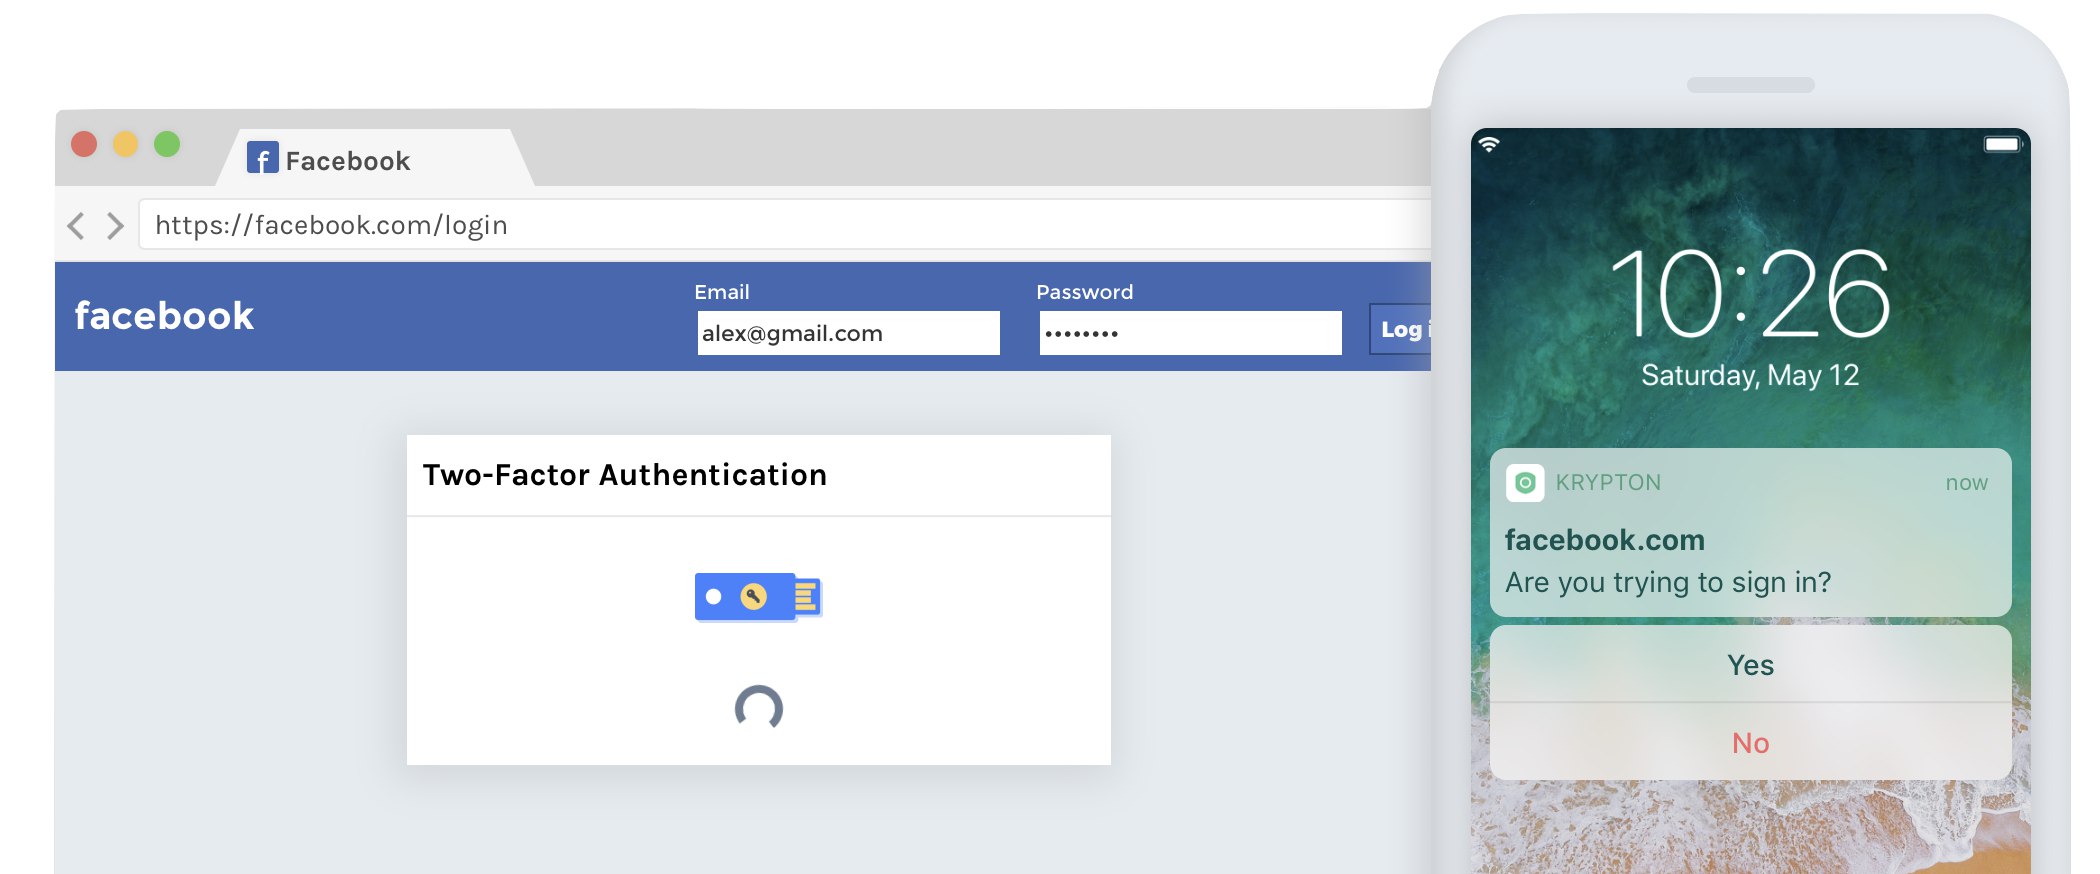
Task: Click the green maximize window button
Action: [167, 144]
